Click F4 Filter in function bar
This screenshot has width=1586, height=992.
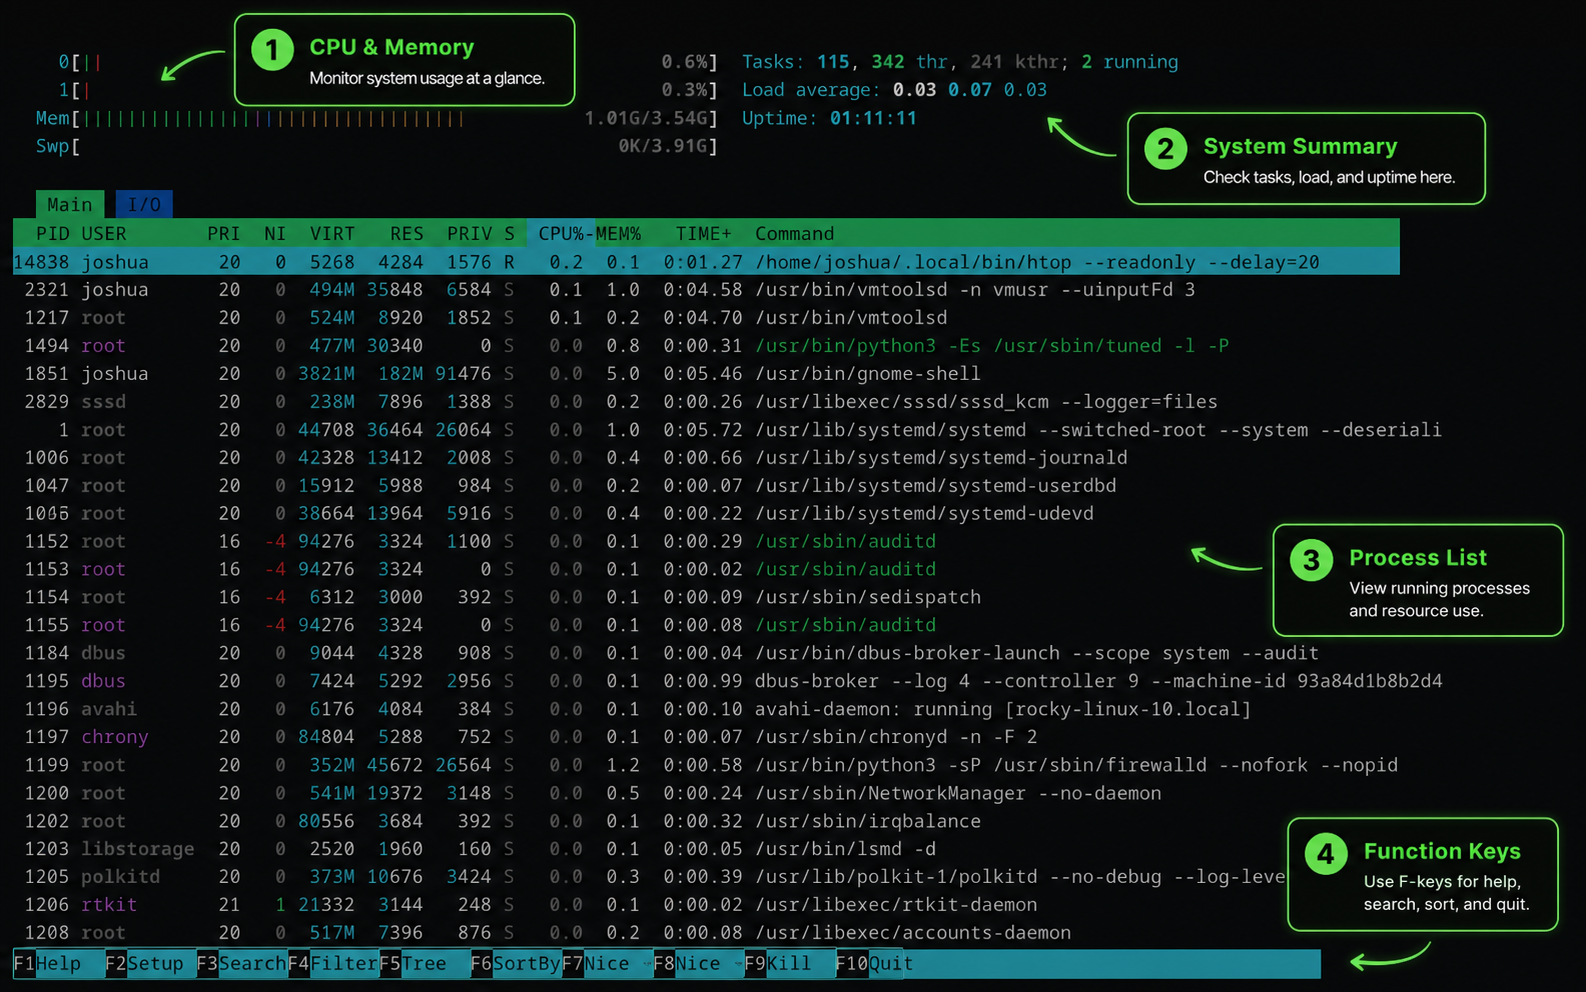[332, 964]
